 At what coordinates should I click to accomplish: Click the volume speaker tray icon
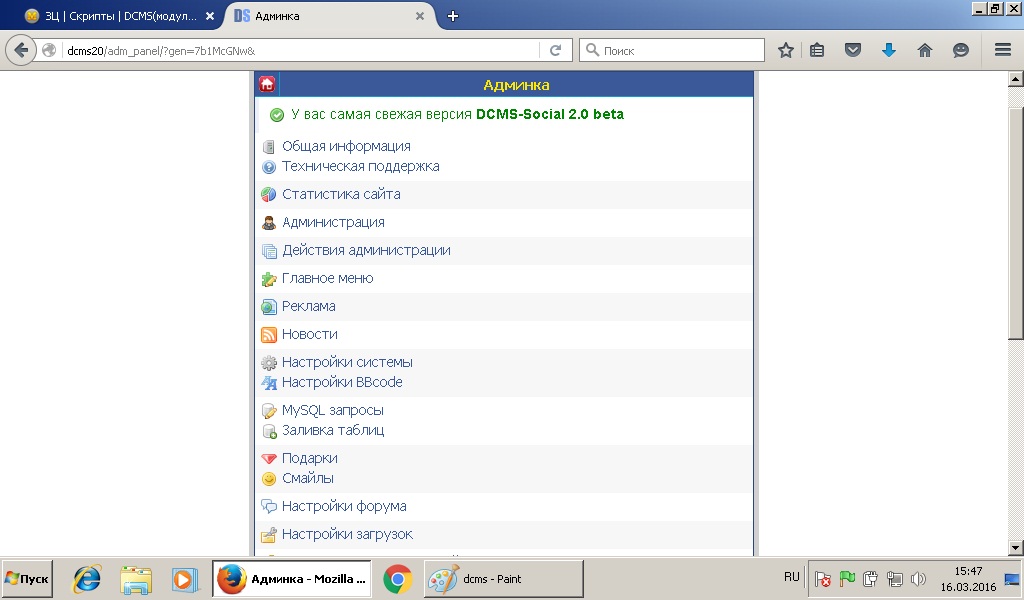[918, 579]
